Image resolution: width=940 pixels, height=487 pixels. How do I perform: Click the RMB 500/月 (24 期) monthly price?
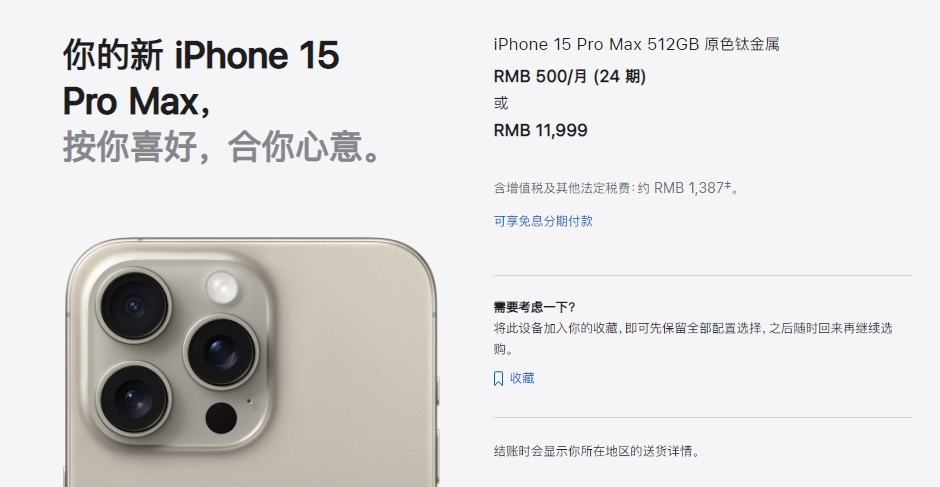click(x=570, y=77)
